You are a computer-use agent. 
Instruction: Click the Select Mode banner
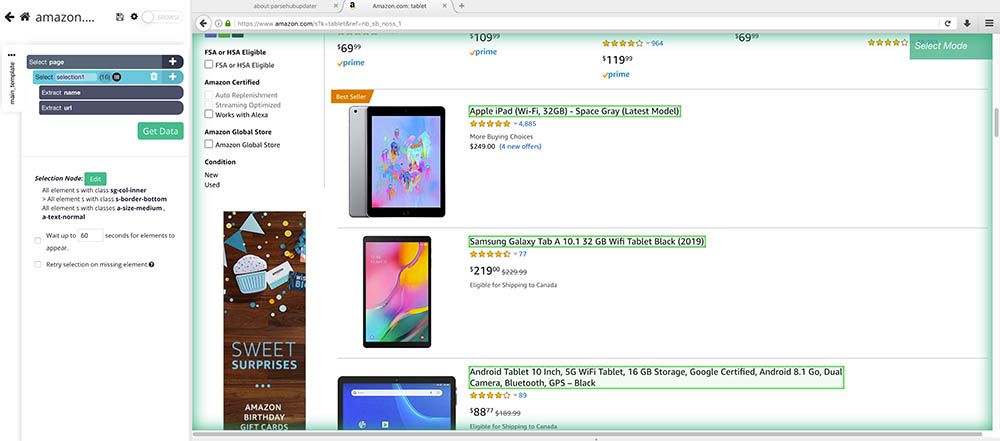click(x=950, y=46)
